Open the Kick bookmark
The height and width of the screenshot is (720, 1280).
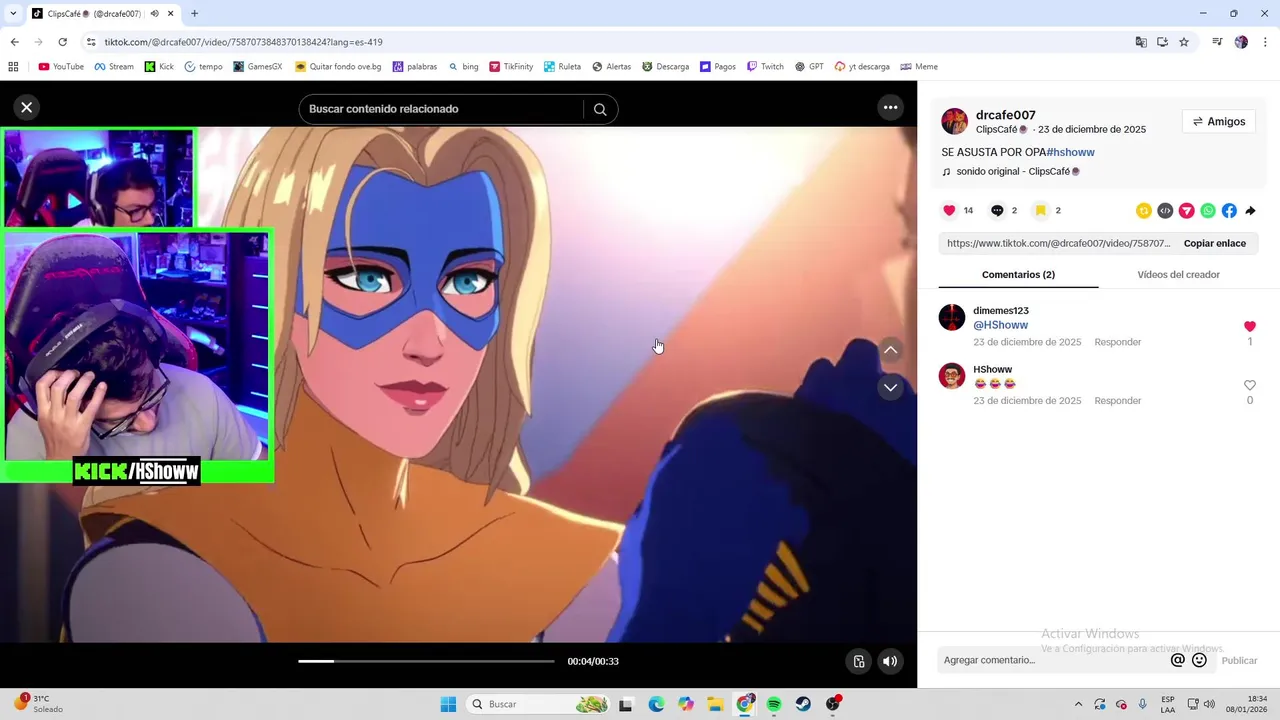[159, 67]
